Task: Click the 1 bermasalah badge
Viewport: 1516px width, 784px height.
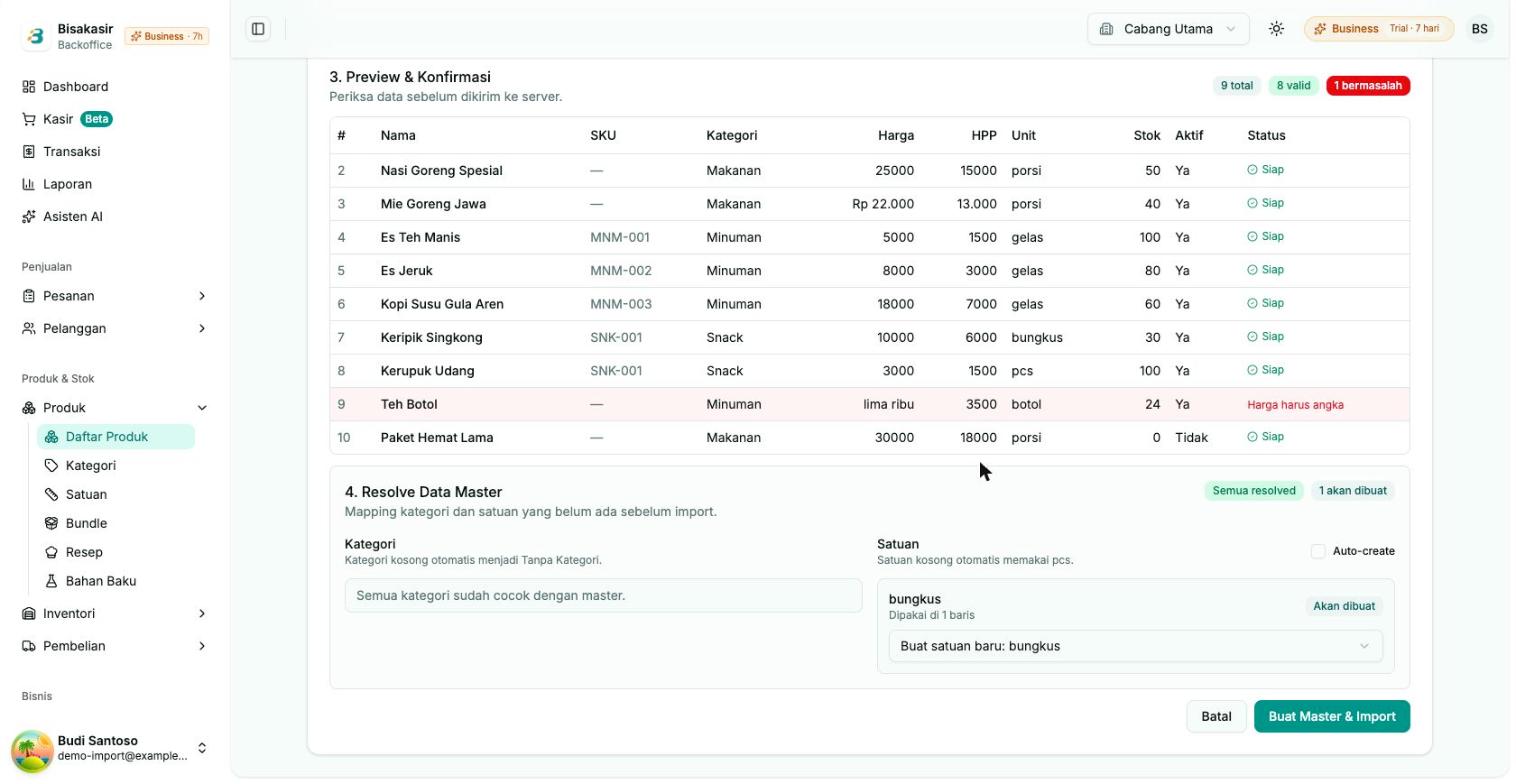Action: click(x=1368, y=86)
